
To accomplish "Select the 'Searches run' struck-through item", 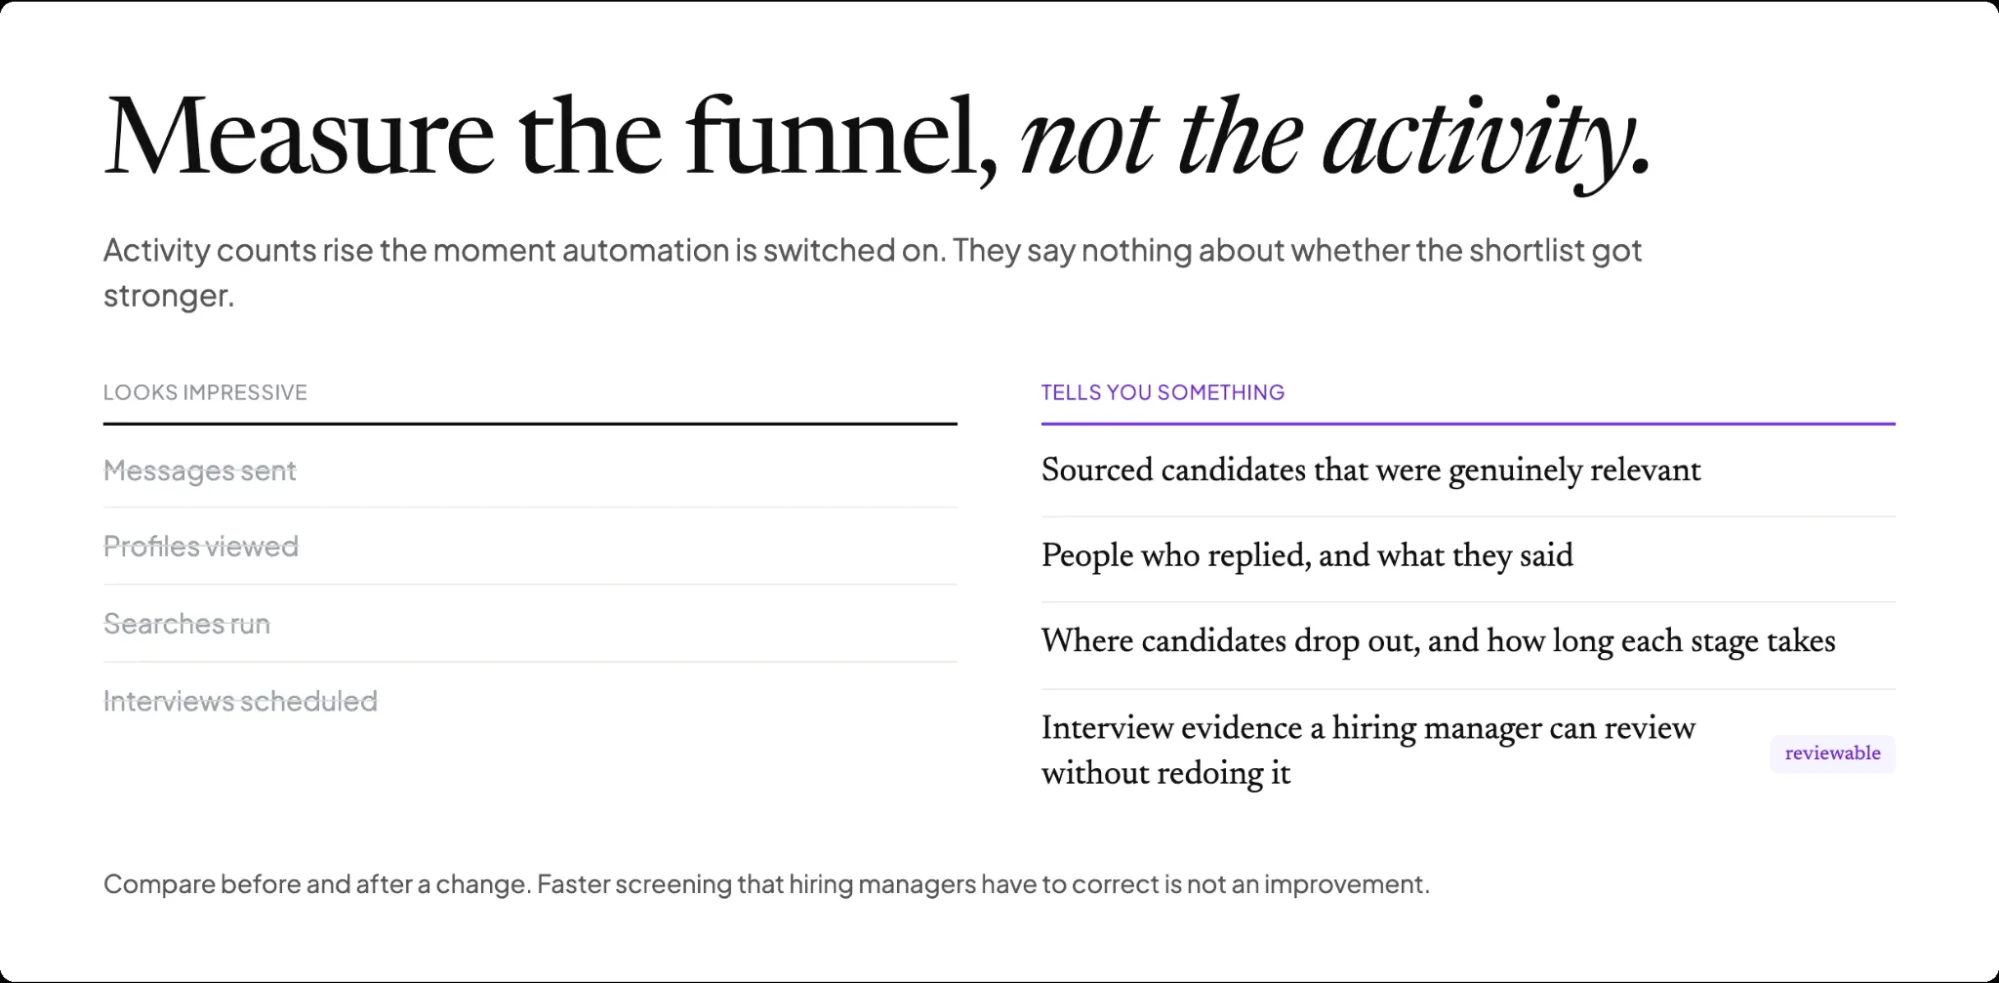I will point(187,623).
